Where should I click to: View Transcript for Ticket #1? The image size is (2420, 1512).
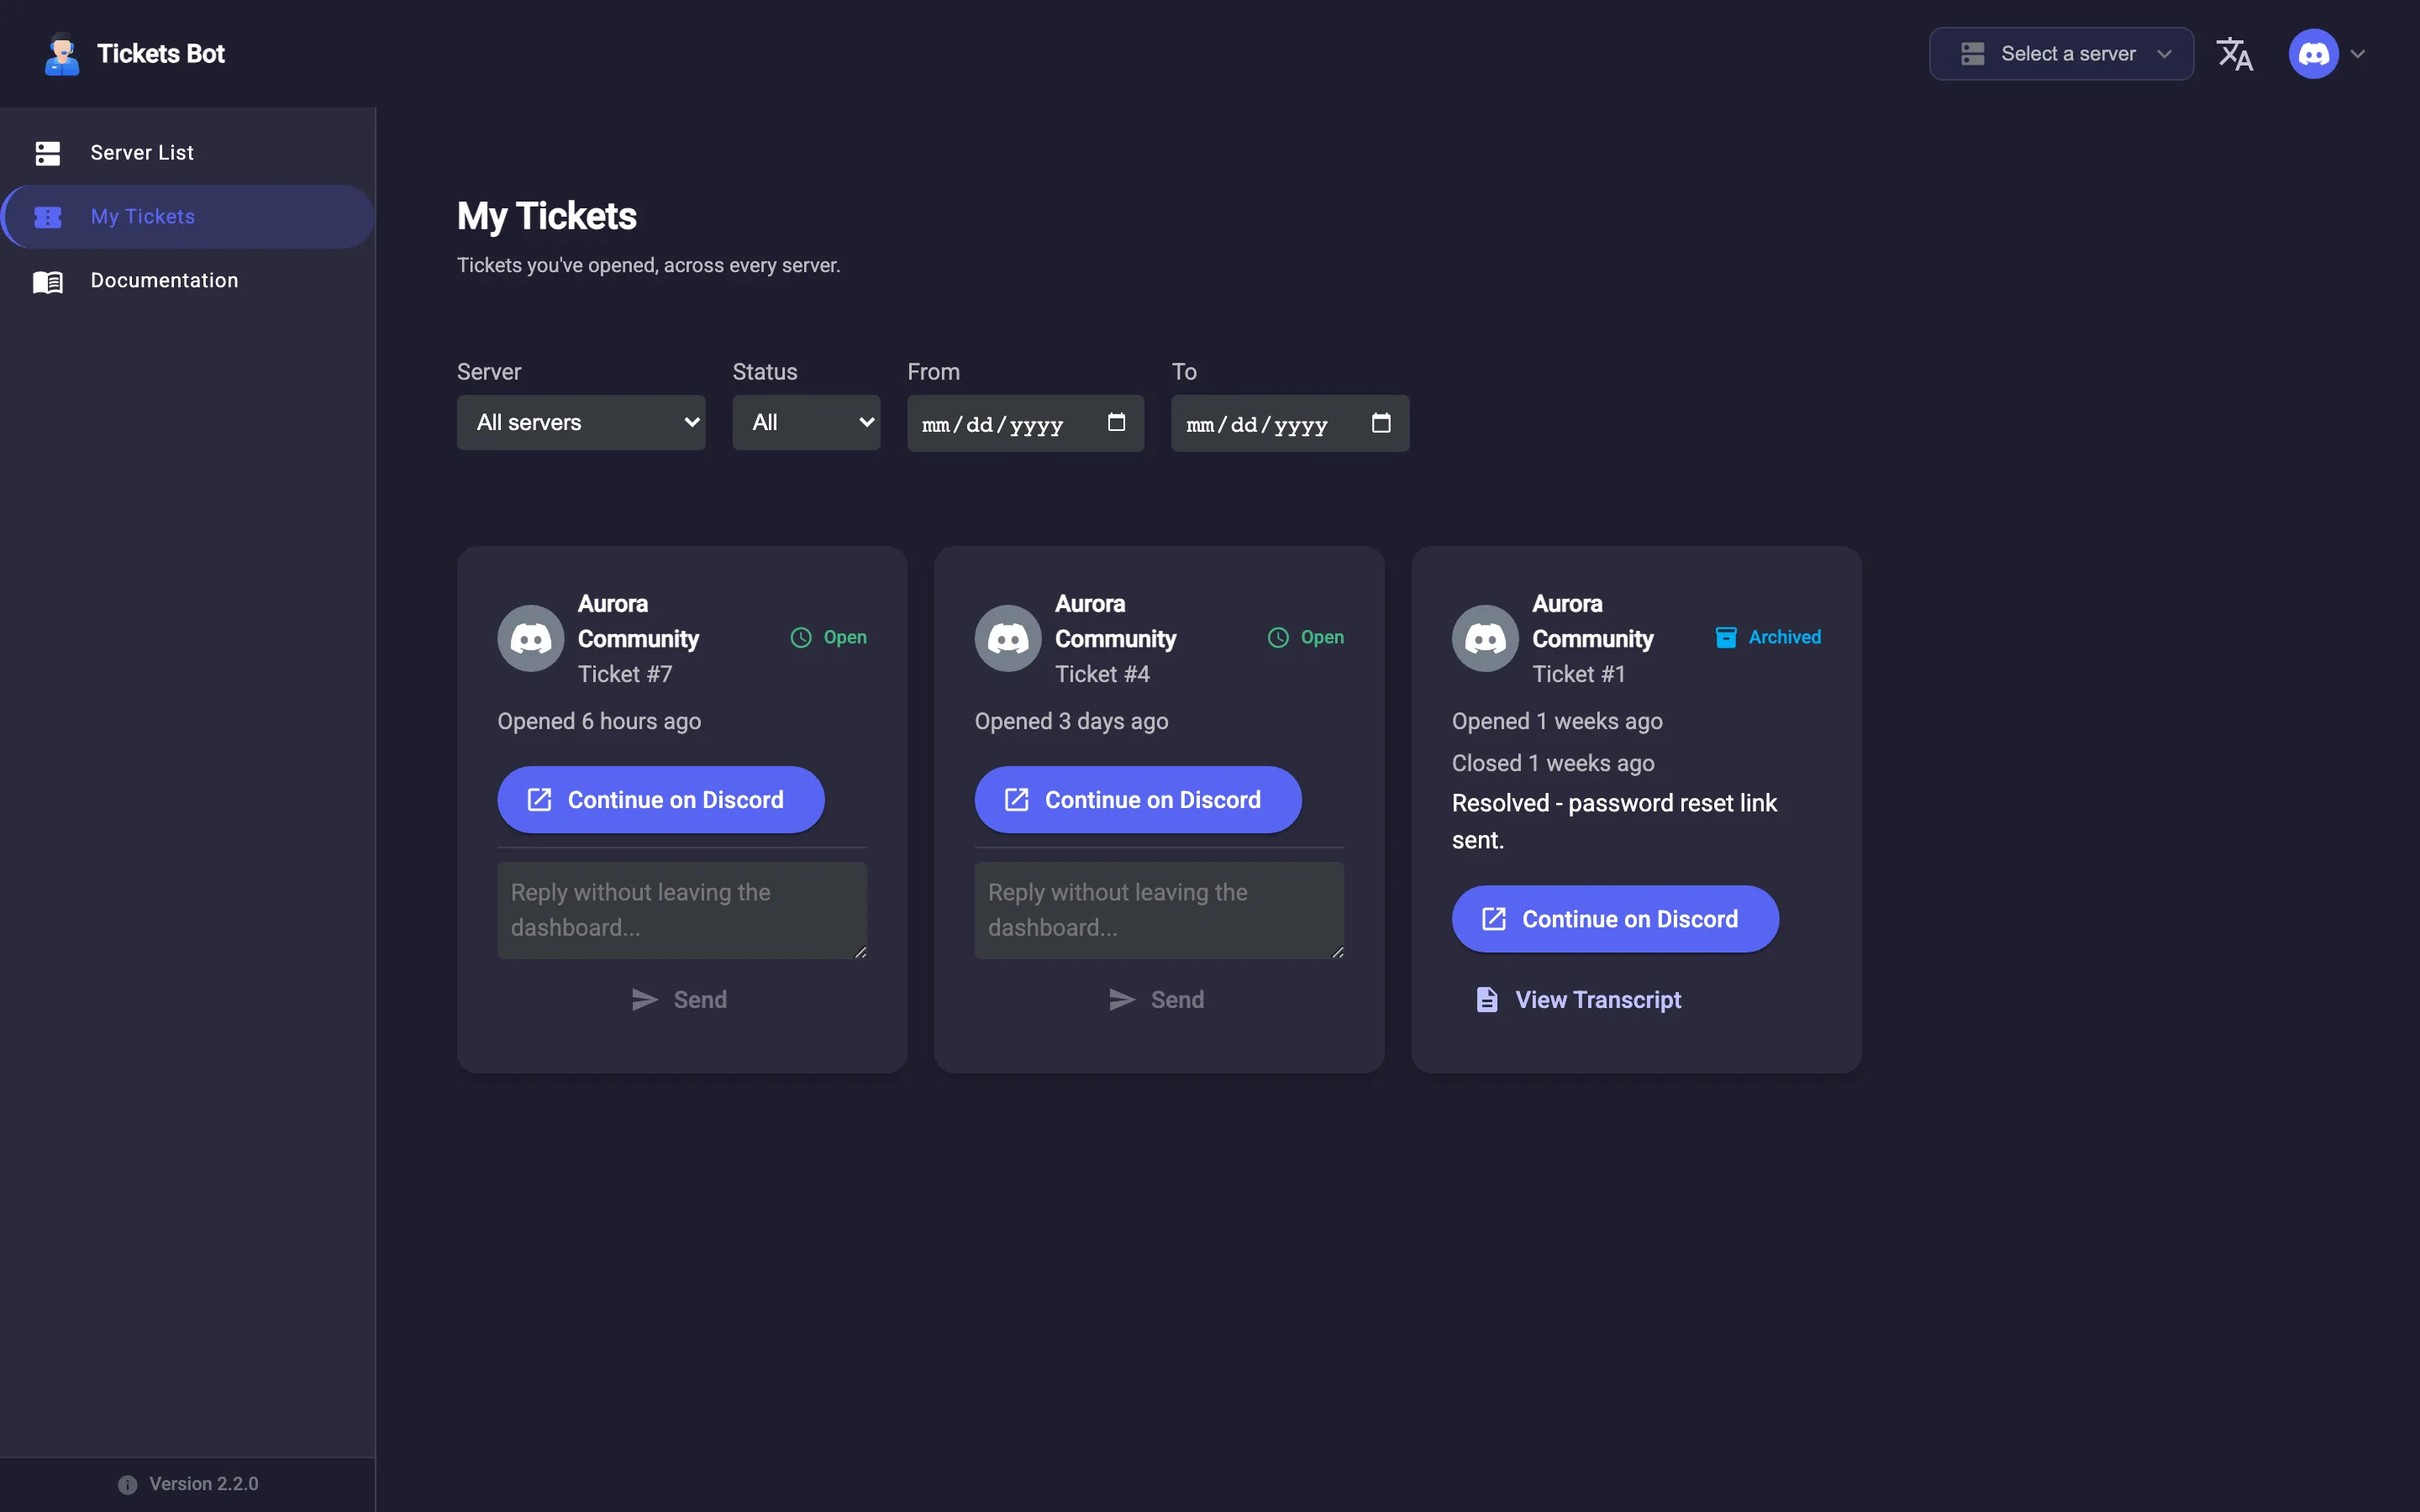click(x=1578, y=1000)
